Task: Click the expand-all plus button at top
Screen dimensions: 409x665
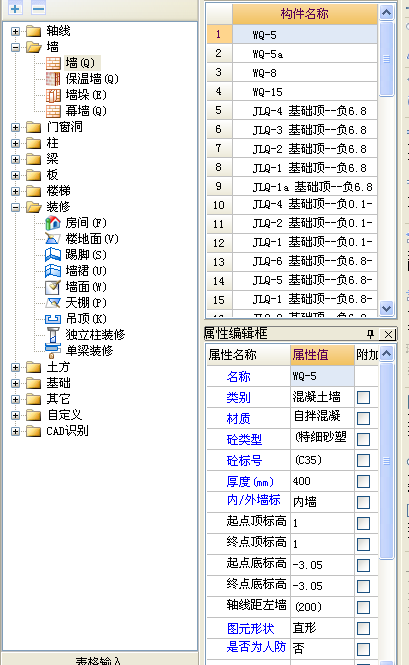Action: (x=15, y=8)
